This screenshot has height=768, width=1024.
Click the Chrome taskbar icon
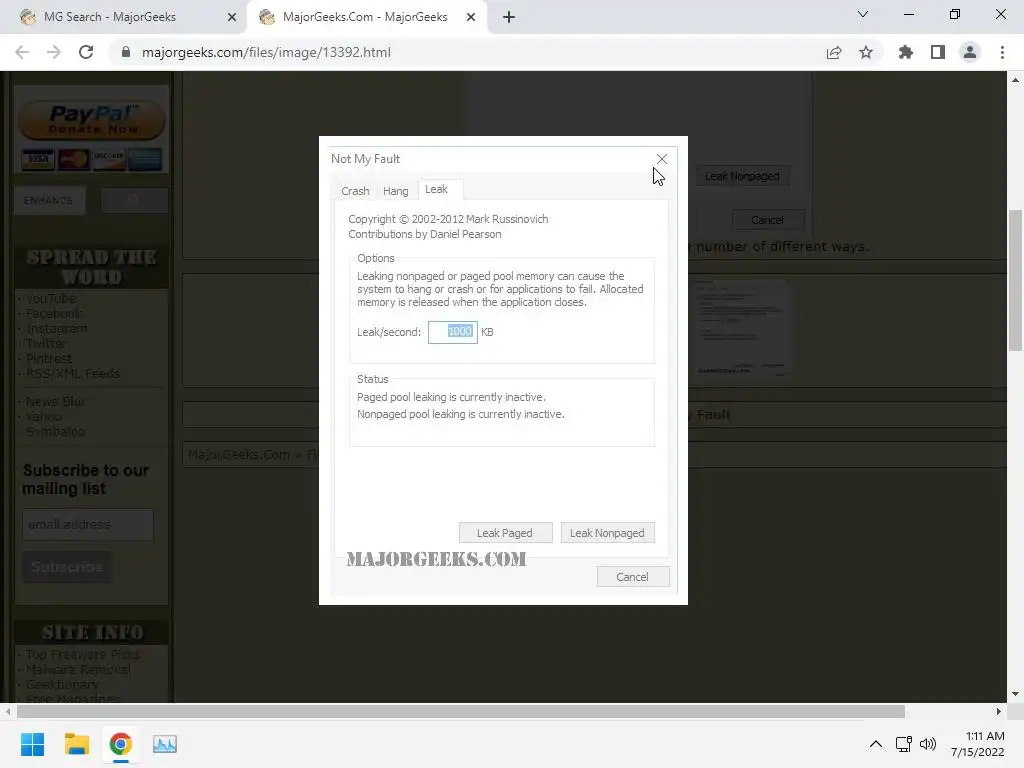pyautogui.click(x=120, y=744)
